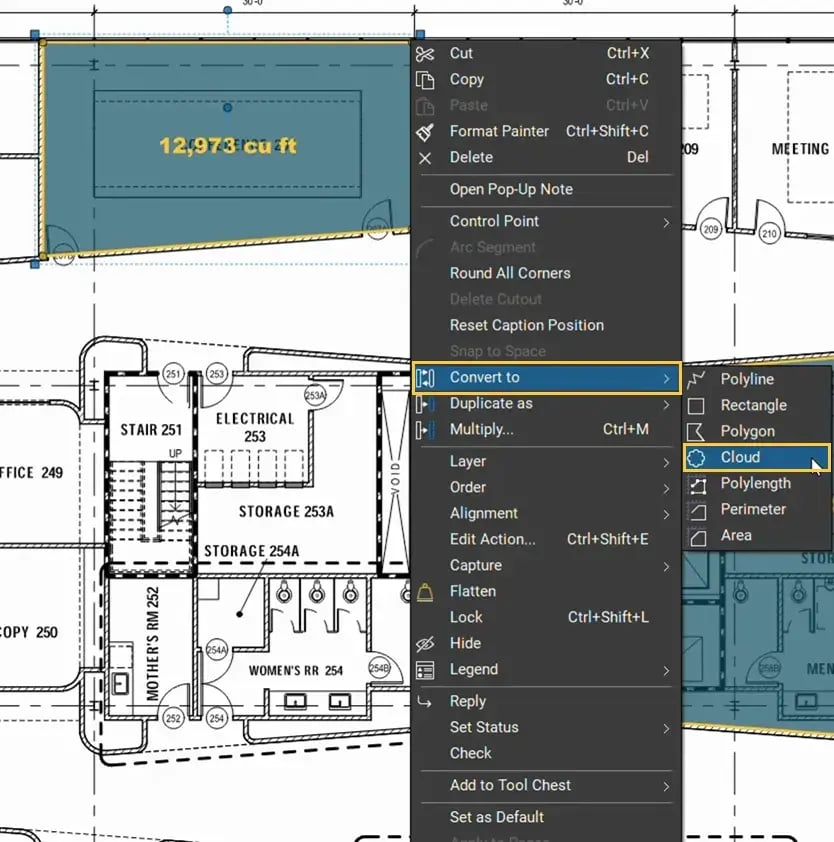Click the Cut scissors icon

(x=425, y=54)
